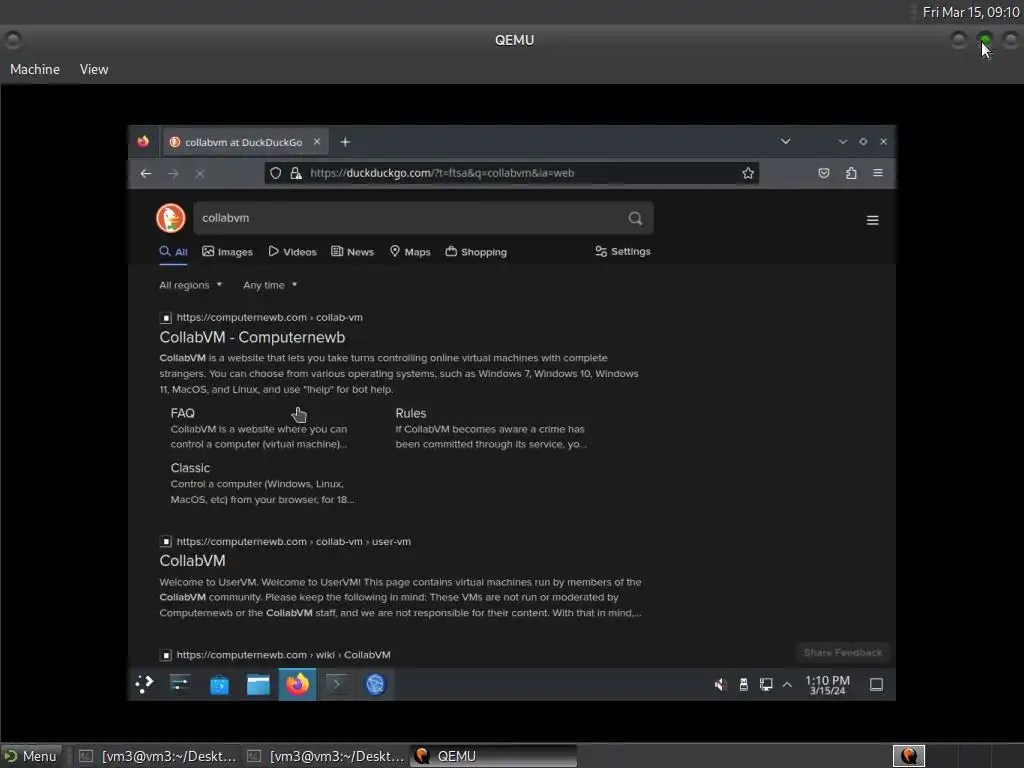Open the second CollabVM user-vm result
The image size is (1024, 768).
coord(192,560)
